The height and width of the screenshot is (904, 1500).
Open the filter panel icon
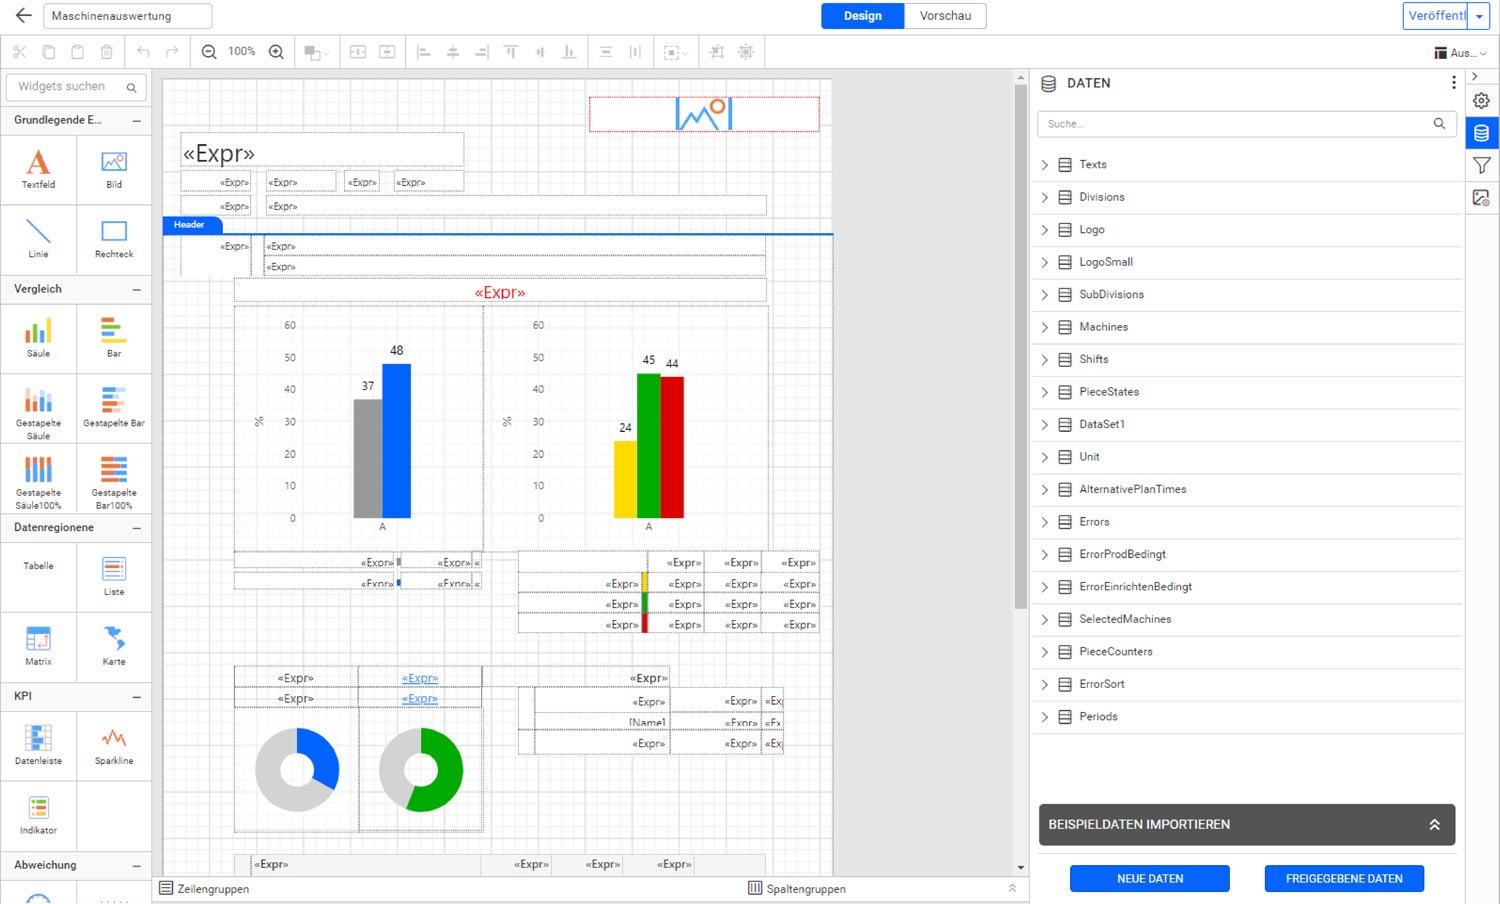[x=1481, y=166]
